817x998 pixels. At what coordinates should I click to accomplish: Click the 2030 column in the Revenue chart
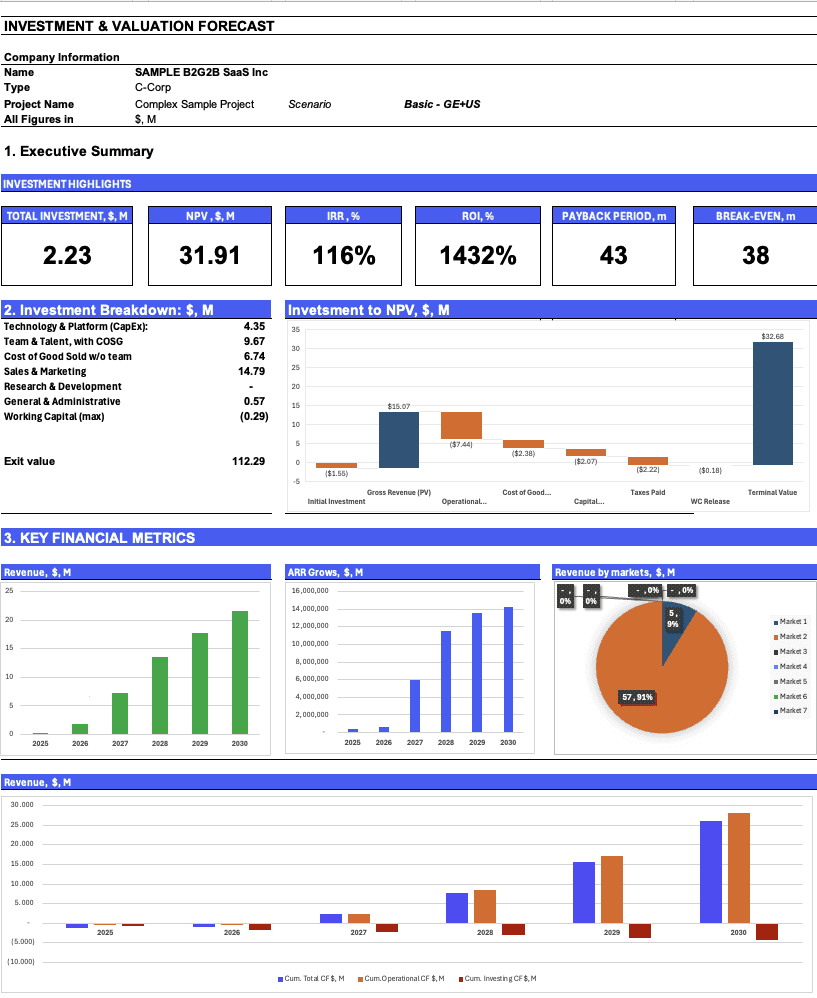point(239,672)
